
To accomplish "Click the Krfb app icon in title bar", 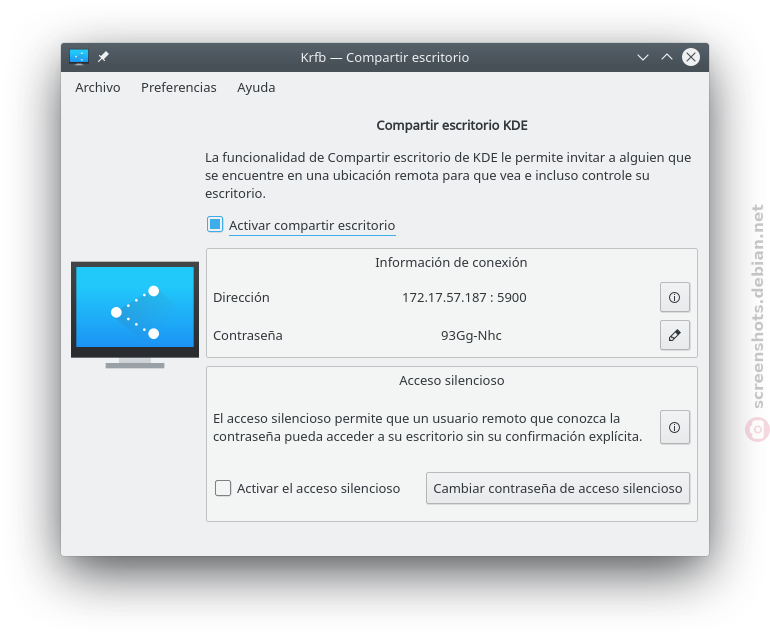I will coord(79,57).
